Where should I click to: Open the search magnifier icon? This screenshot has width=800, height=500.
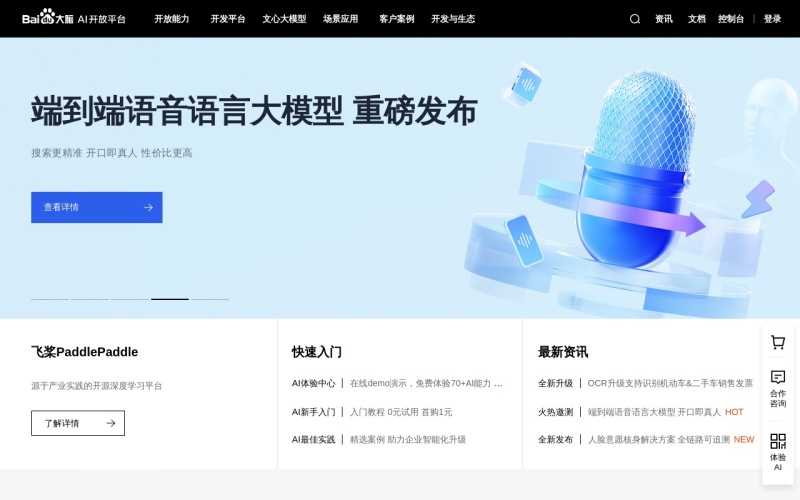pos(635,19)
